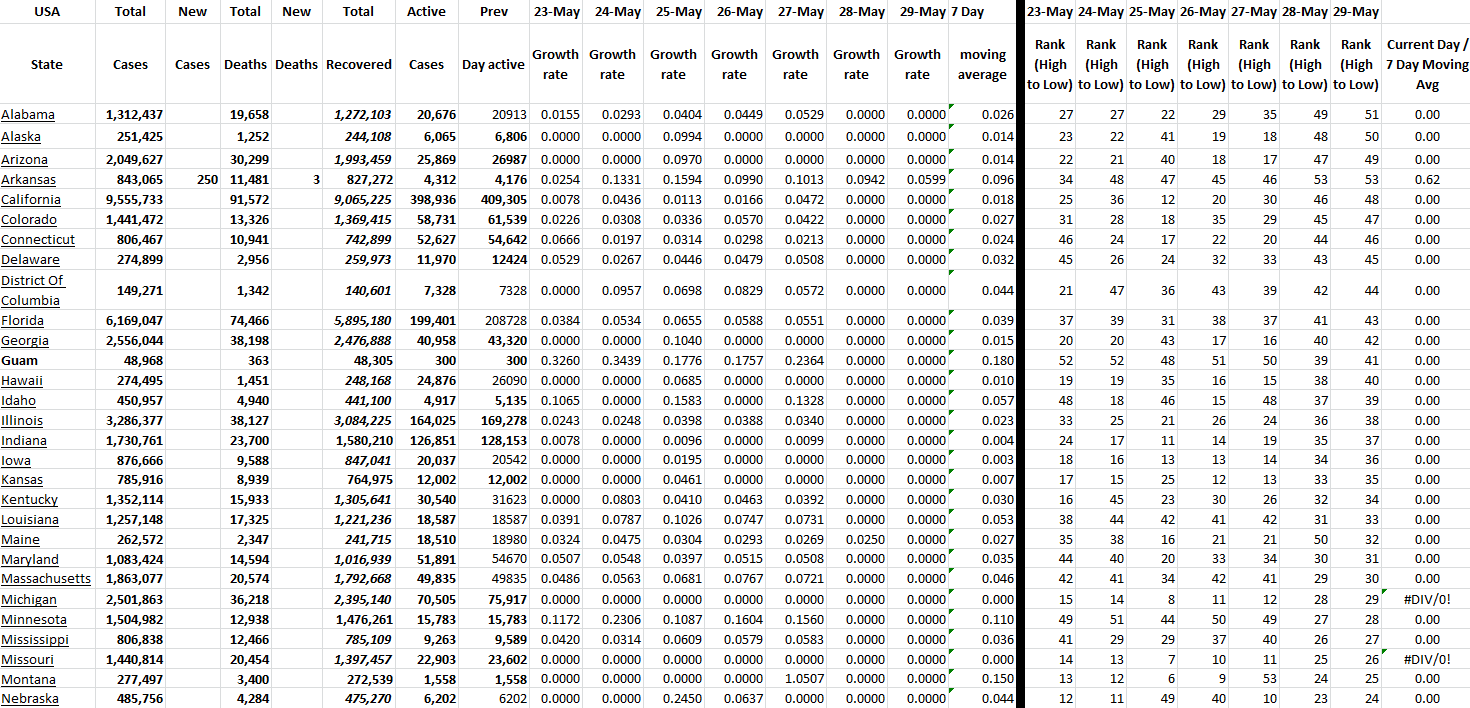Click the Massachusetts state link
Screen dimensions: 1470x708
(46, 579)
